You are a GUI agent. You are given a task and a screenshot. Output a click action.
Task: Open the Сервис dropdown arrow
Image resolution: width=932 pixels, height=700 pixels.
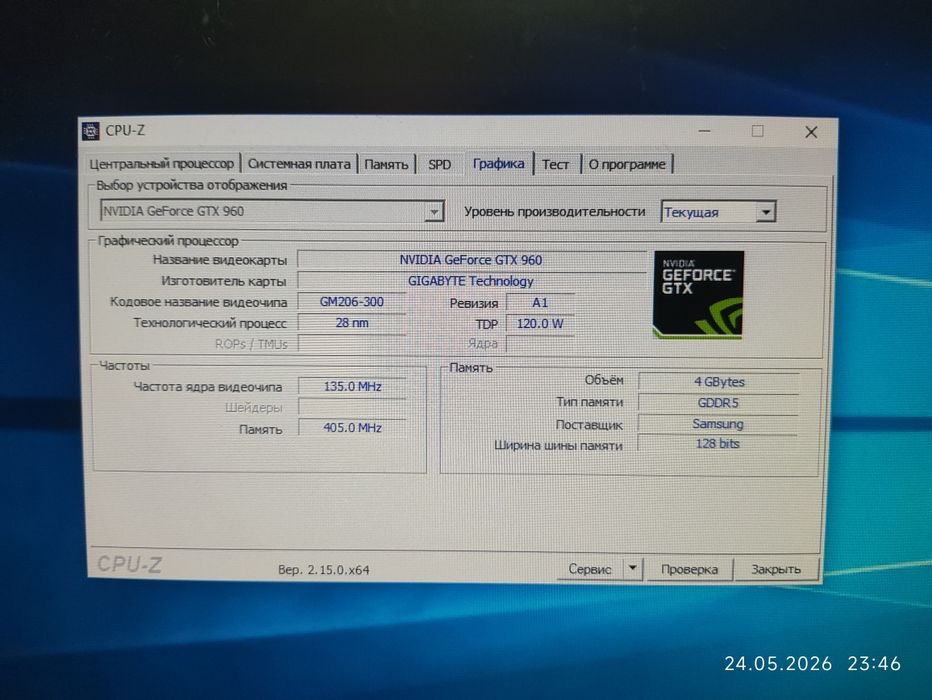click(x=632, y=569)
